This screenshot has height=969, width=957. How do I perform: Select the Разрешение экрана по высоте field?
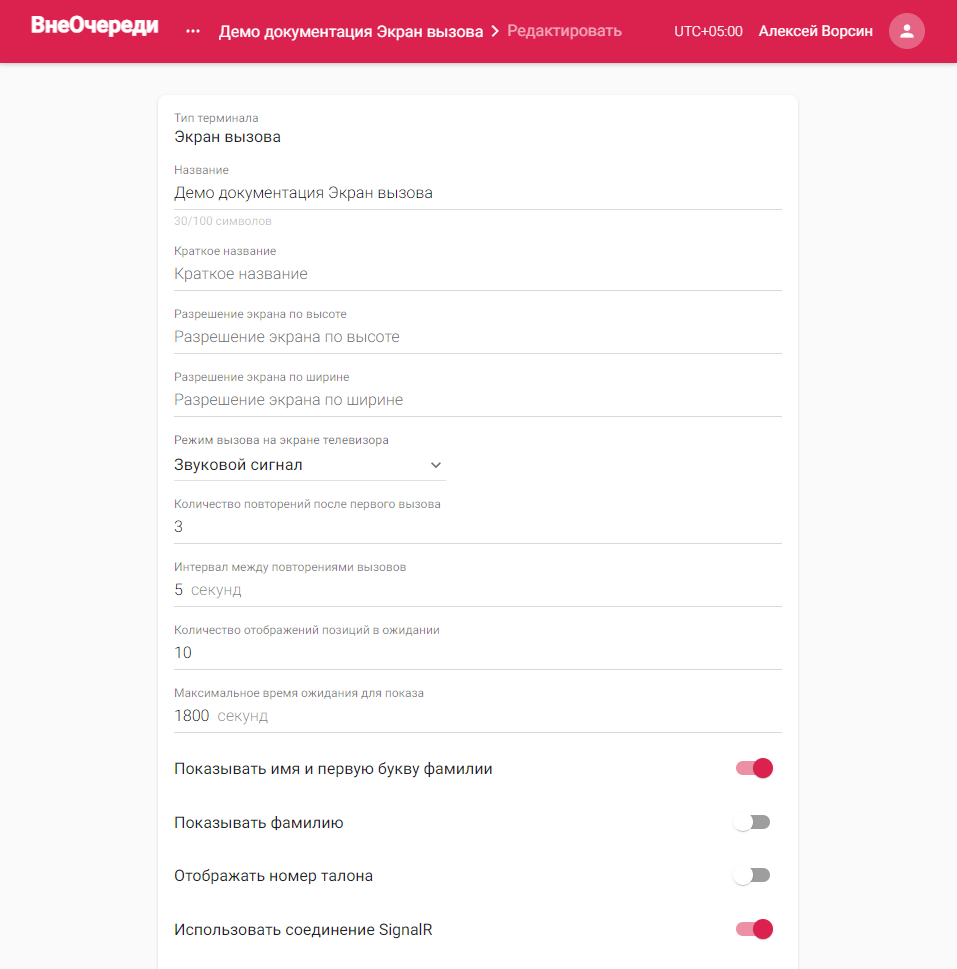tap(478, 337)
